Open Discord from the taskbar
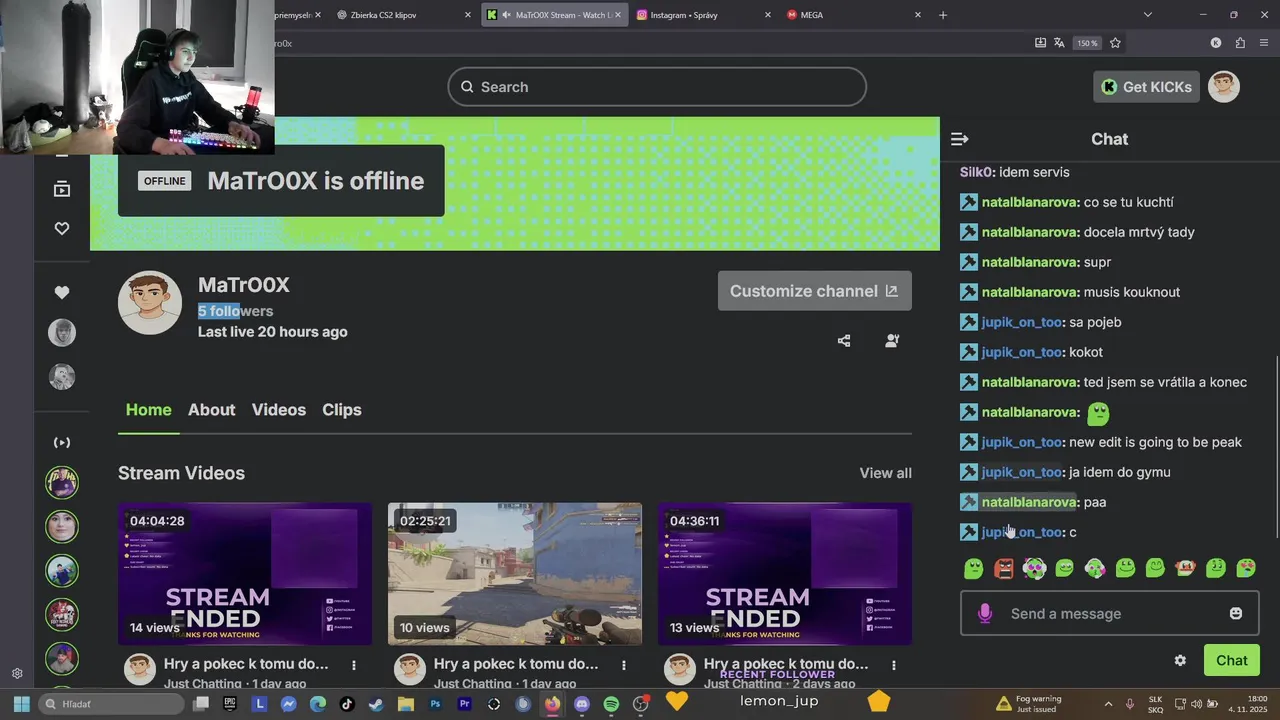Screen dimensions: 1280x720 (582, 704)
